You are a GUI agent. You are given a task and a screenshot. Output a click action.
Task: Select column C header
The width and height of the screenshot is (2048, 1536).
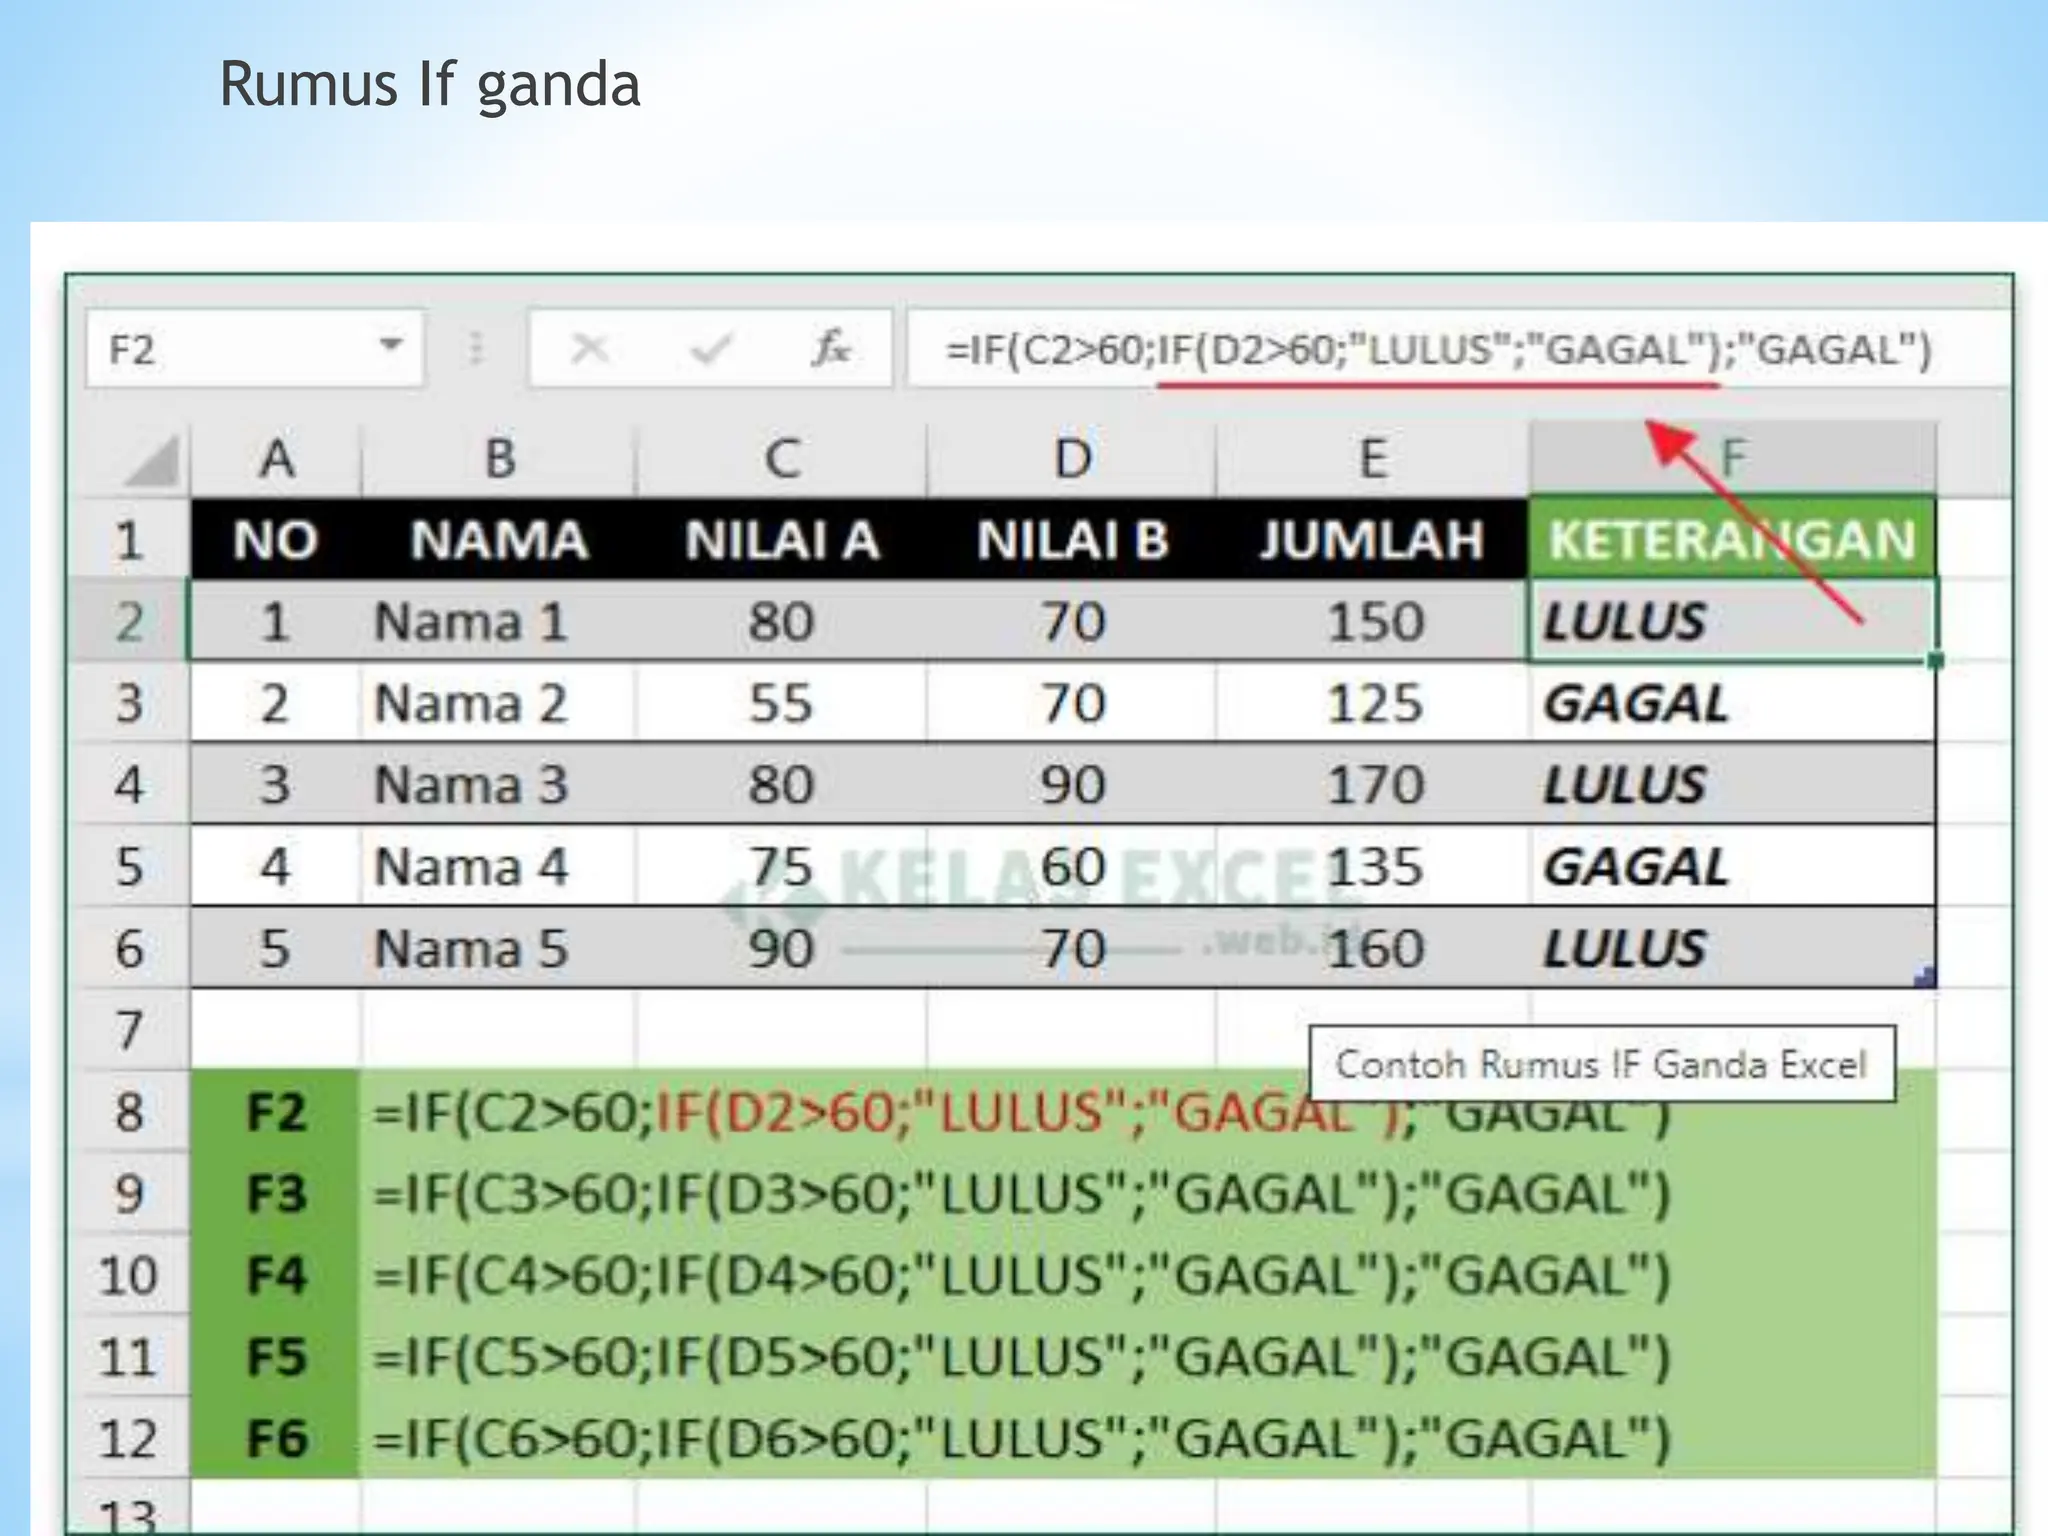coord(782,460)
